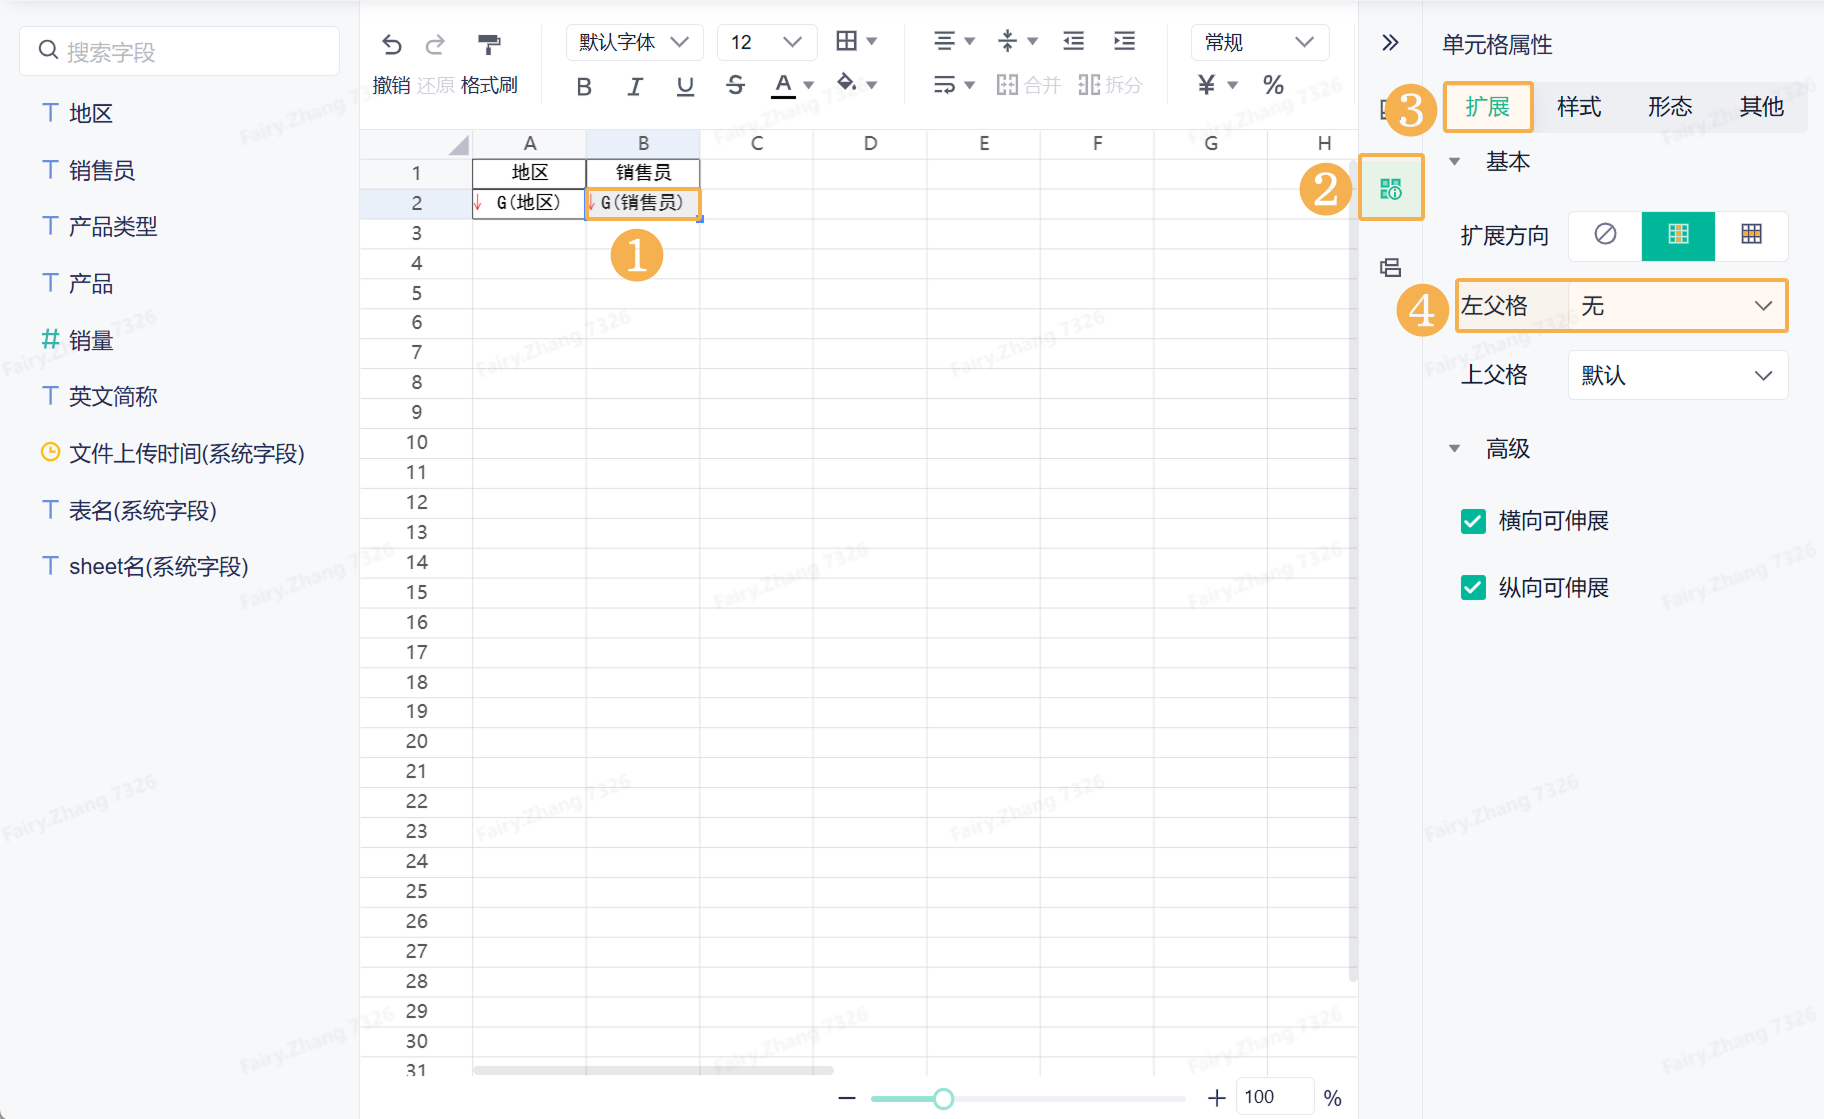Click the zoom out minus button
The image size is (1824, 1119).
tap(847, 1098)
